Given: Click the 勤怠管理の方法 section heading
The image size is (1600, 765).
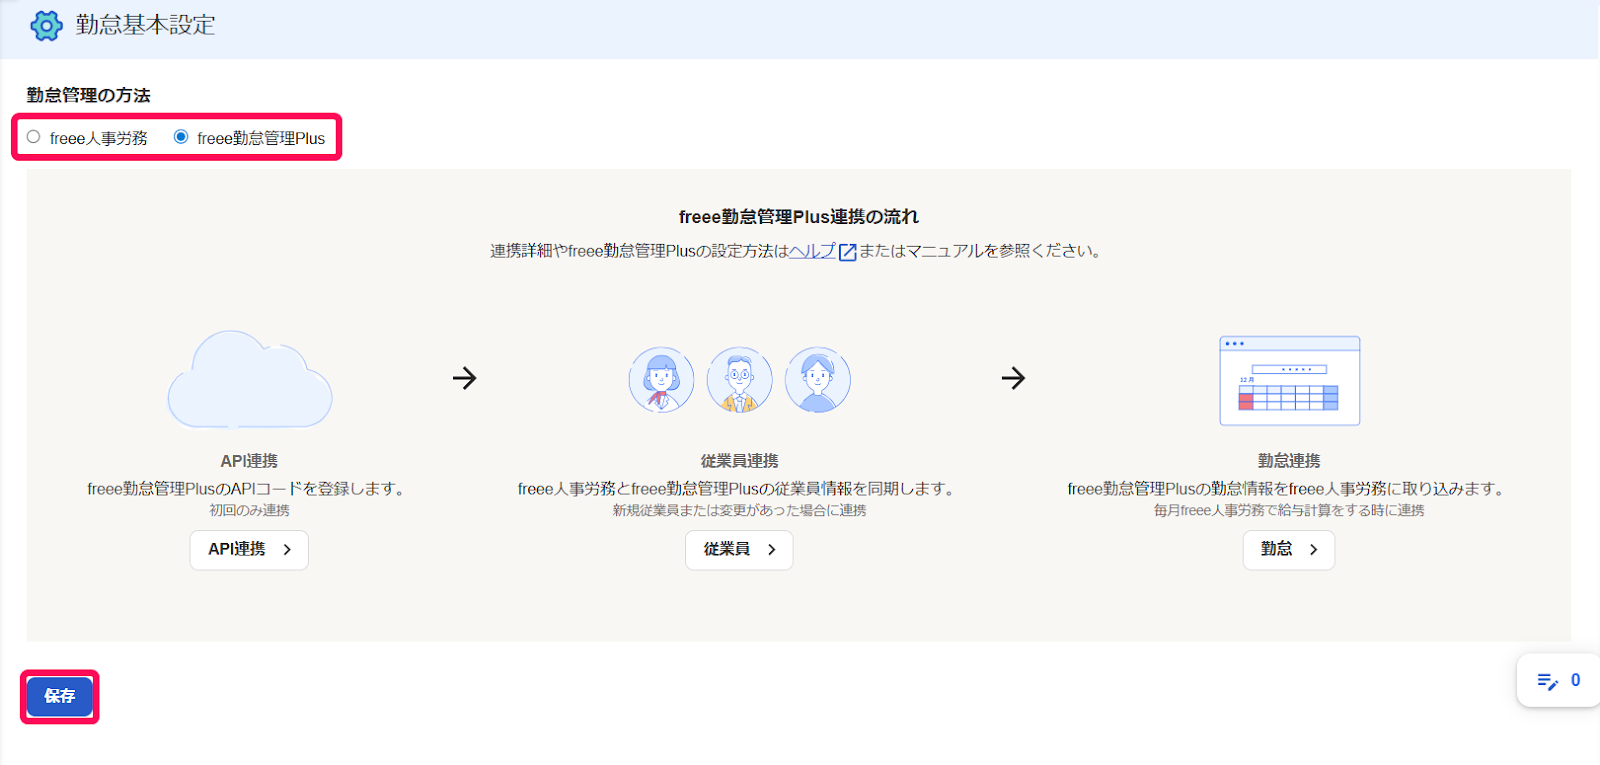Looking at the screenshot, I should pos(88,95).
